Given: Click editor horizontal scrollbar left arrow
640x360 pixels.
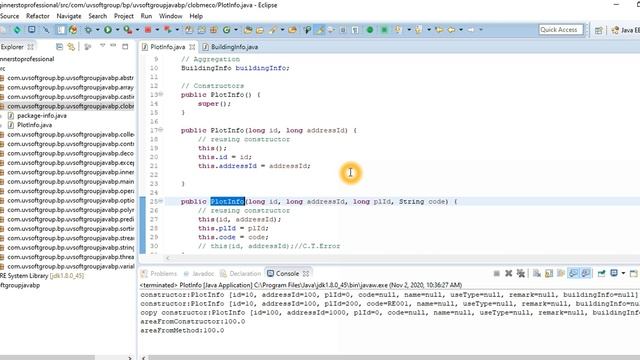Looking at the screenshot, I should [168, 258].
